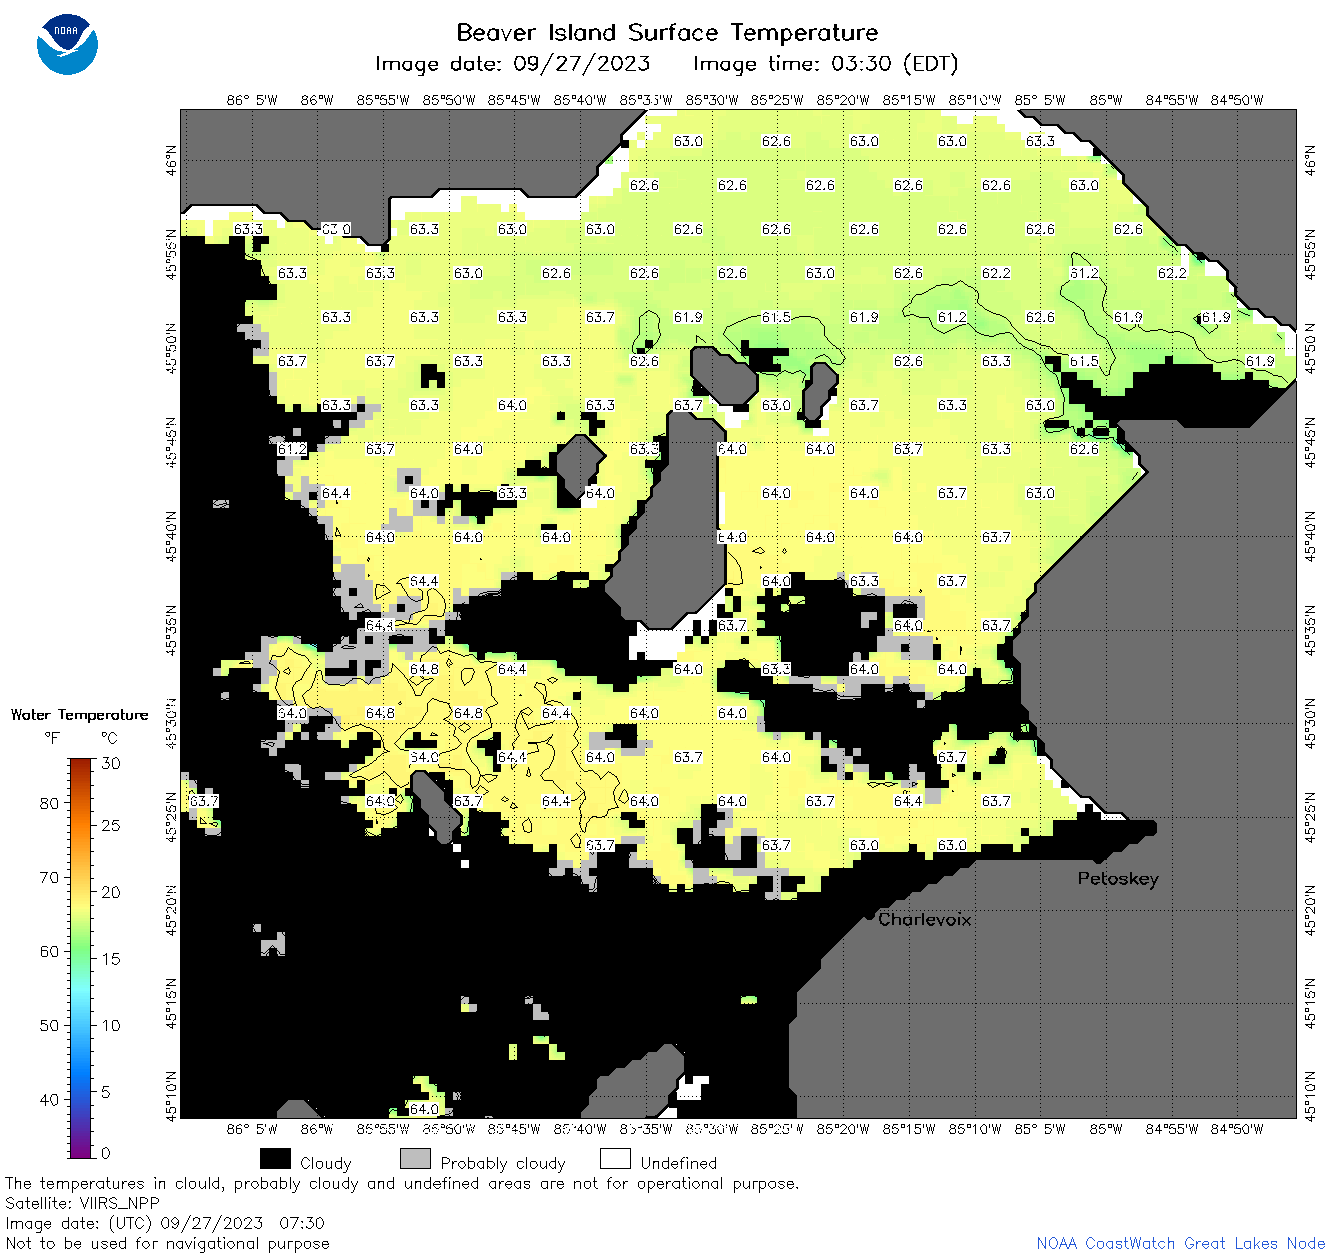1336x1259 pixels.
Task: Select the Beaver Island Surface Temperature title
Action: click(x=667, y=32)
